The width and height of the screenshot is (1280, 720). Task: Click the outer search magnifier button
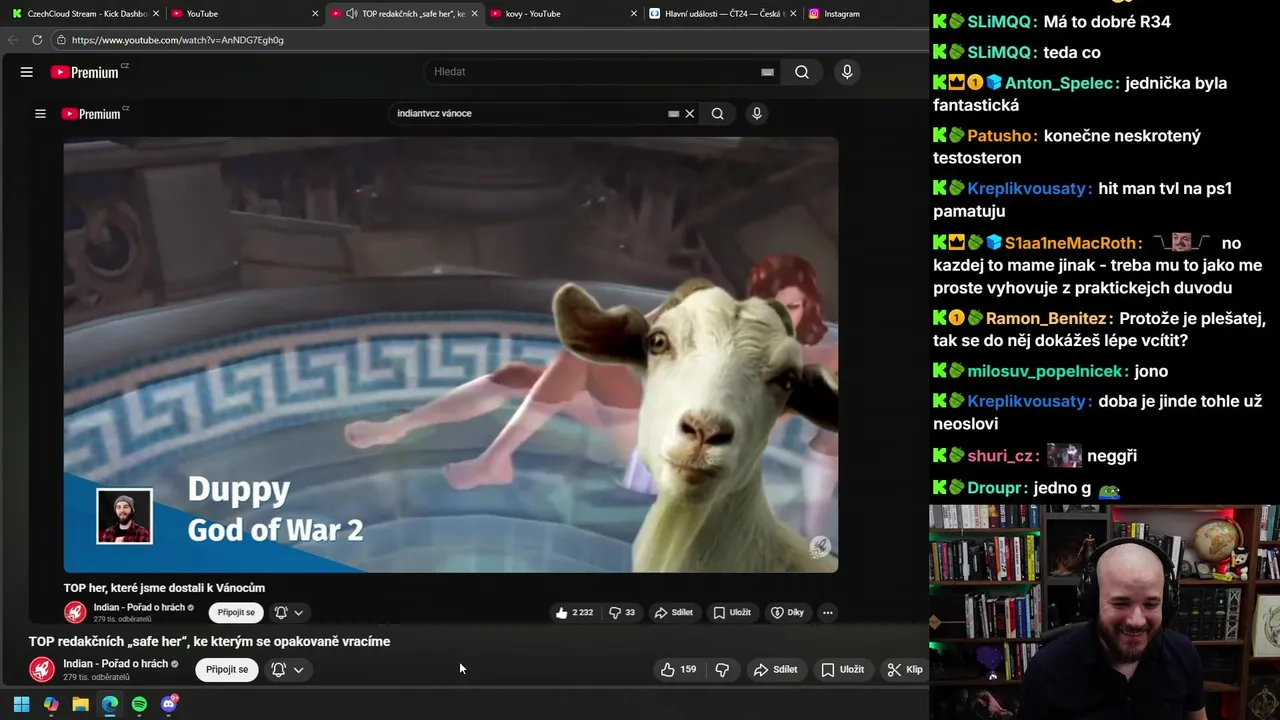[802, 72]
